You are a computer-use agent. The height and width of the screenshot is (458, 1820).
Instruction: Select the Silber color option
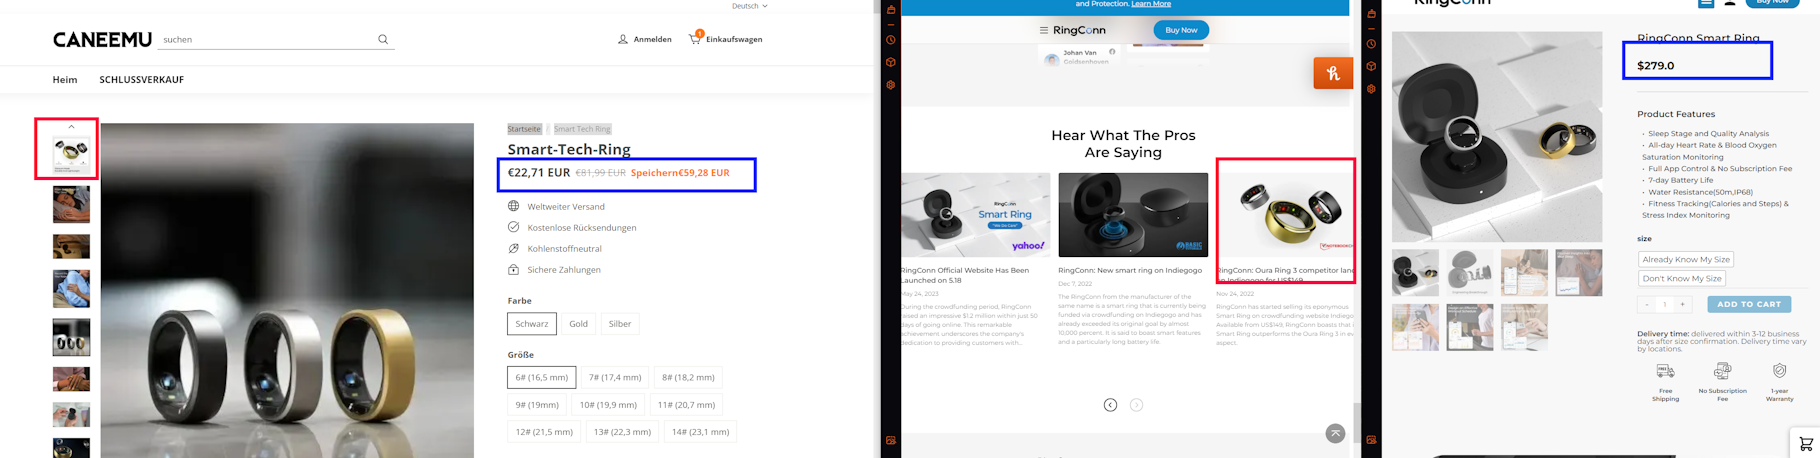pyautogui.click(x=620, y=324)
